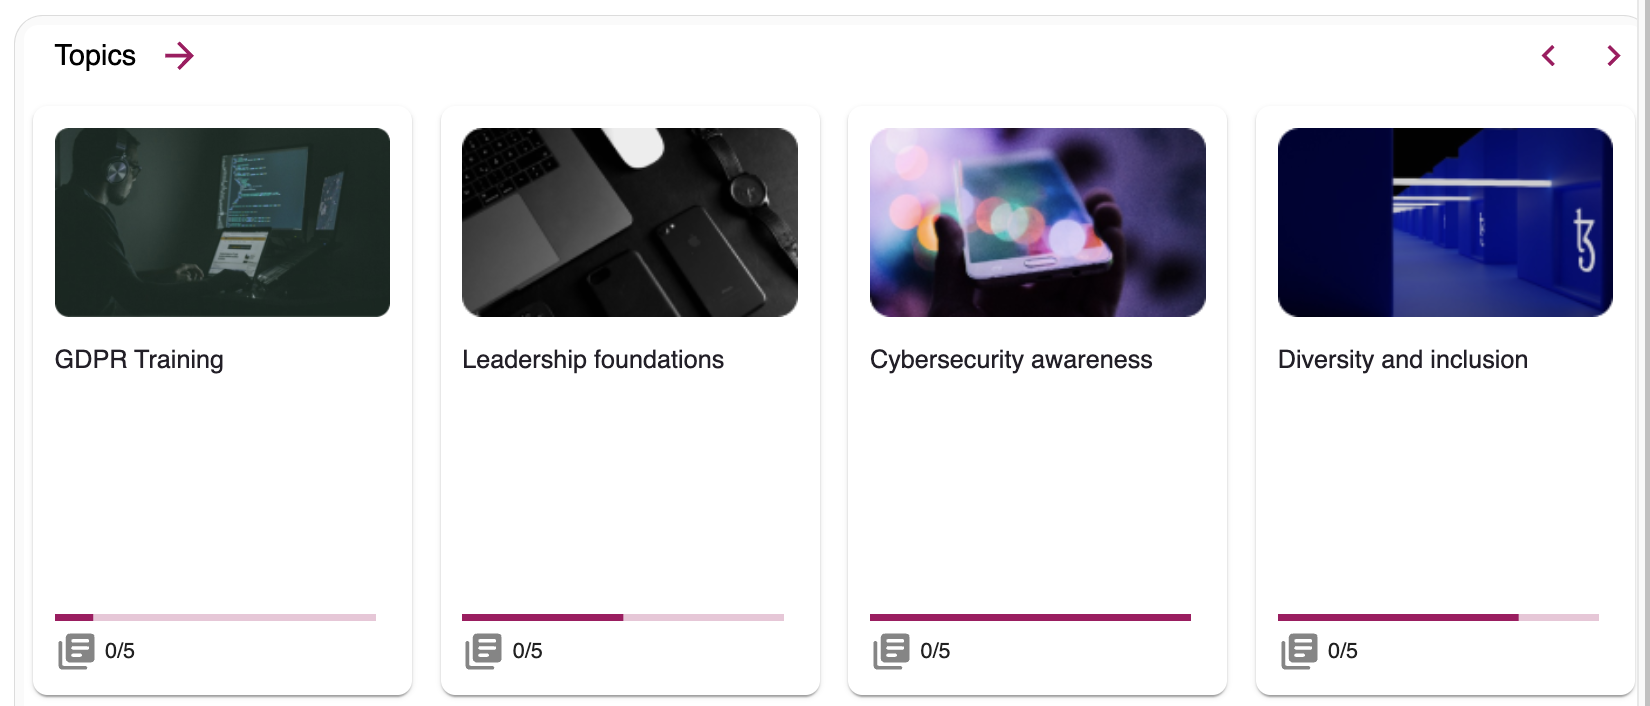1650x706 pixels.
Task: Open the Leadership foundations laptop thumbnail
Action: point(630,222)
